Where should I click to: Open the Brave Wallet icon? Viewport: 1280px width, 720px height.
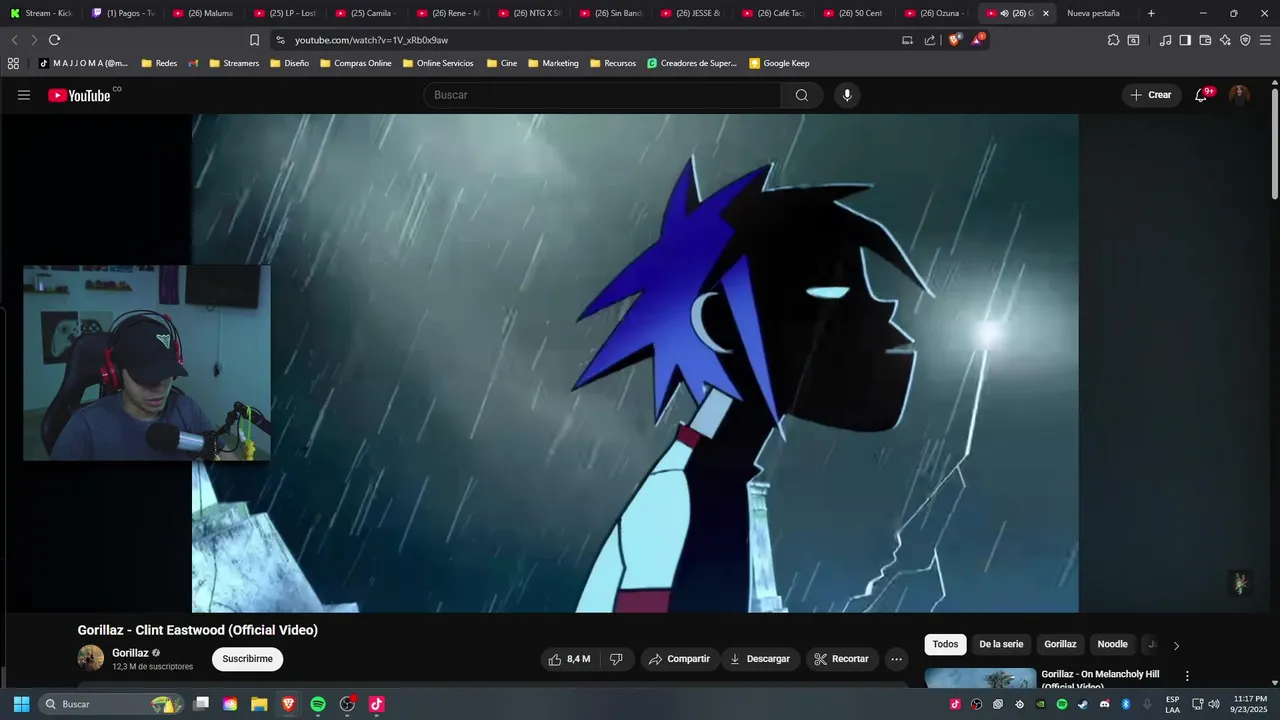click(x=1205, y=40)
